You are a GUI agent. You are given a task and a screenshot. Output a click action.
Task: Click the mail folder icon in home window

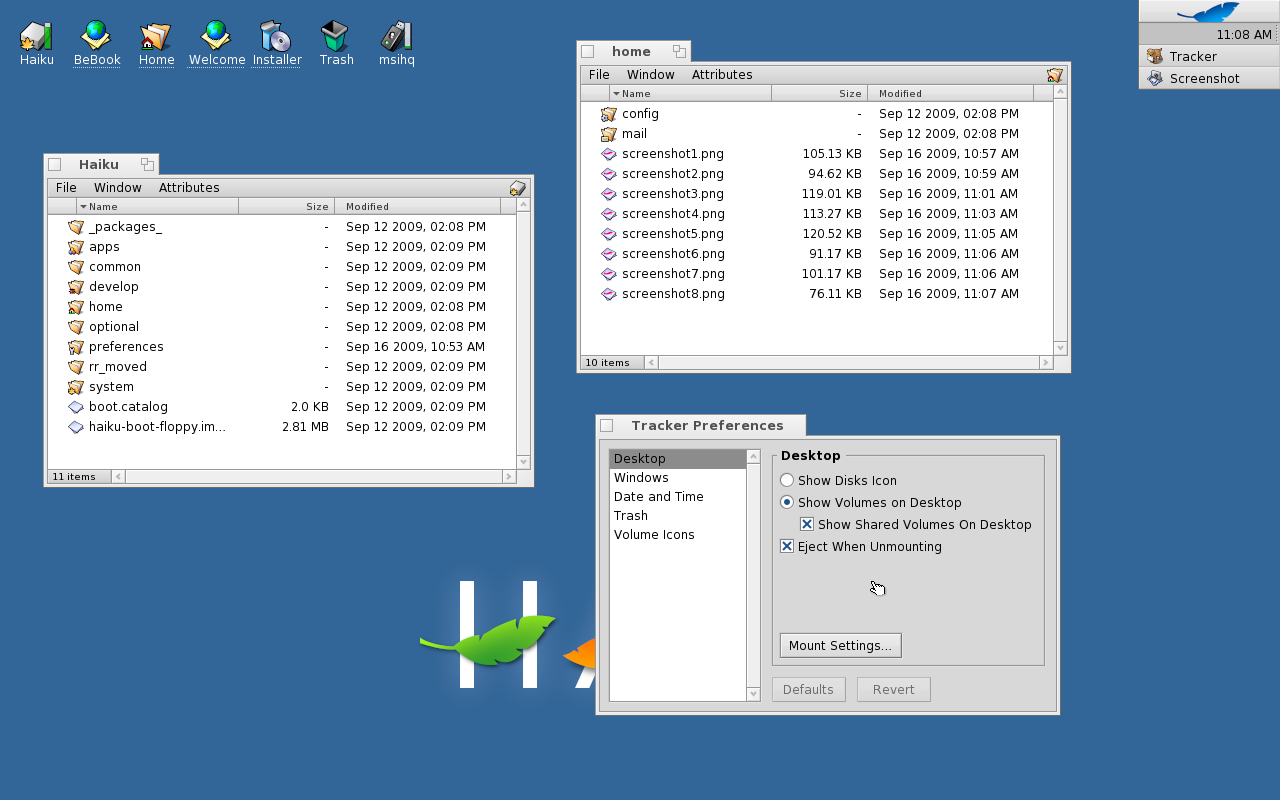[609, 134]
